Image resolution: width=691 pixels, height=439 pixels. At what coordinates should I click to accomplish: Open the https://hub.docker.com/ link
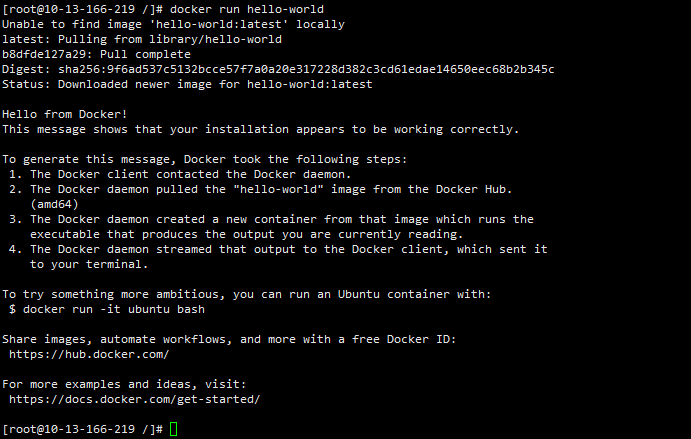click(89, 354)
